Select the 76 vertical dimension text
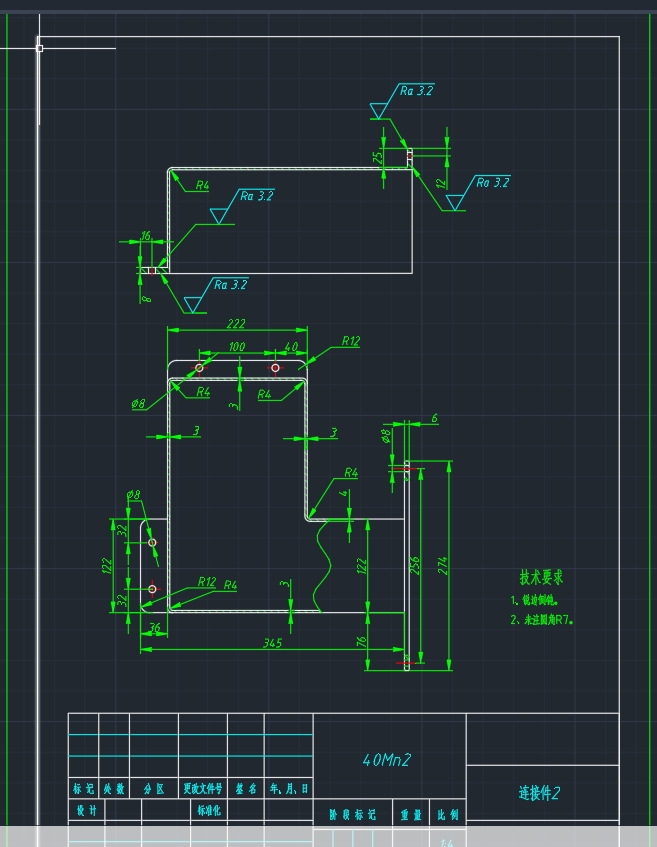 [361, 642]
